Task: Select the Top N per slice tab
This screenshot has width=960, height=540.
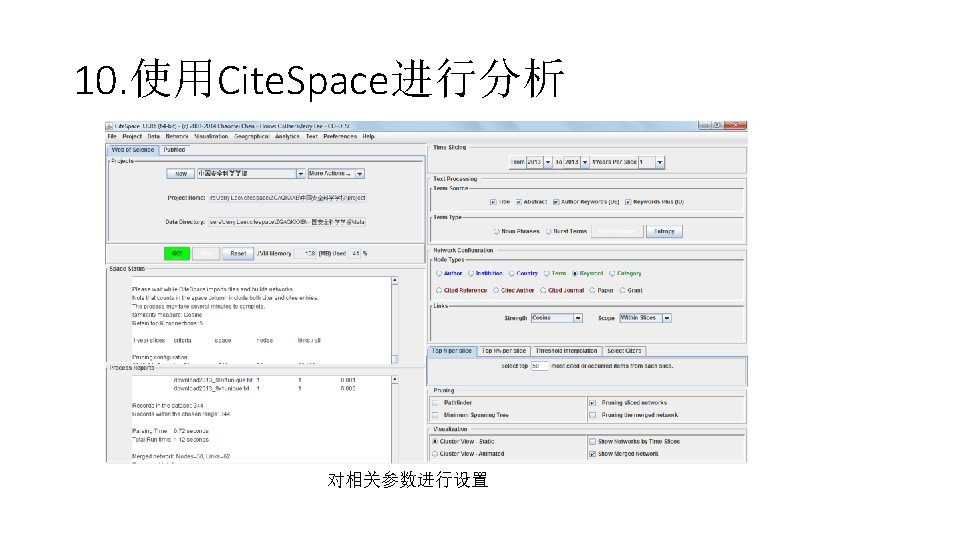Action: click(x=452, y=351)
